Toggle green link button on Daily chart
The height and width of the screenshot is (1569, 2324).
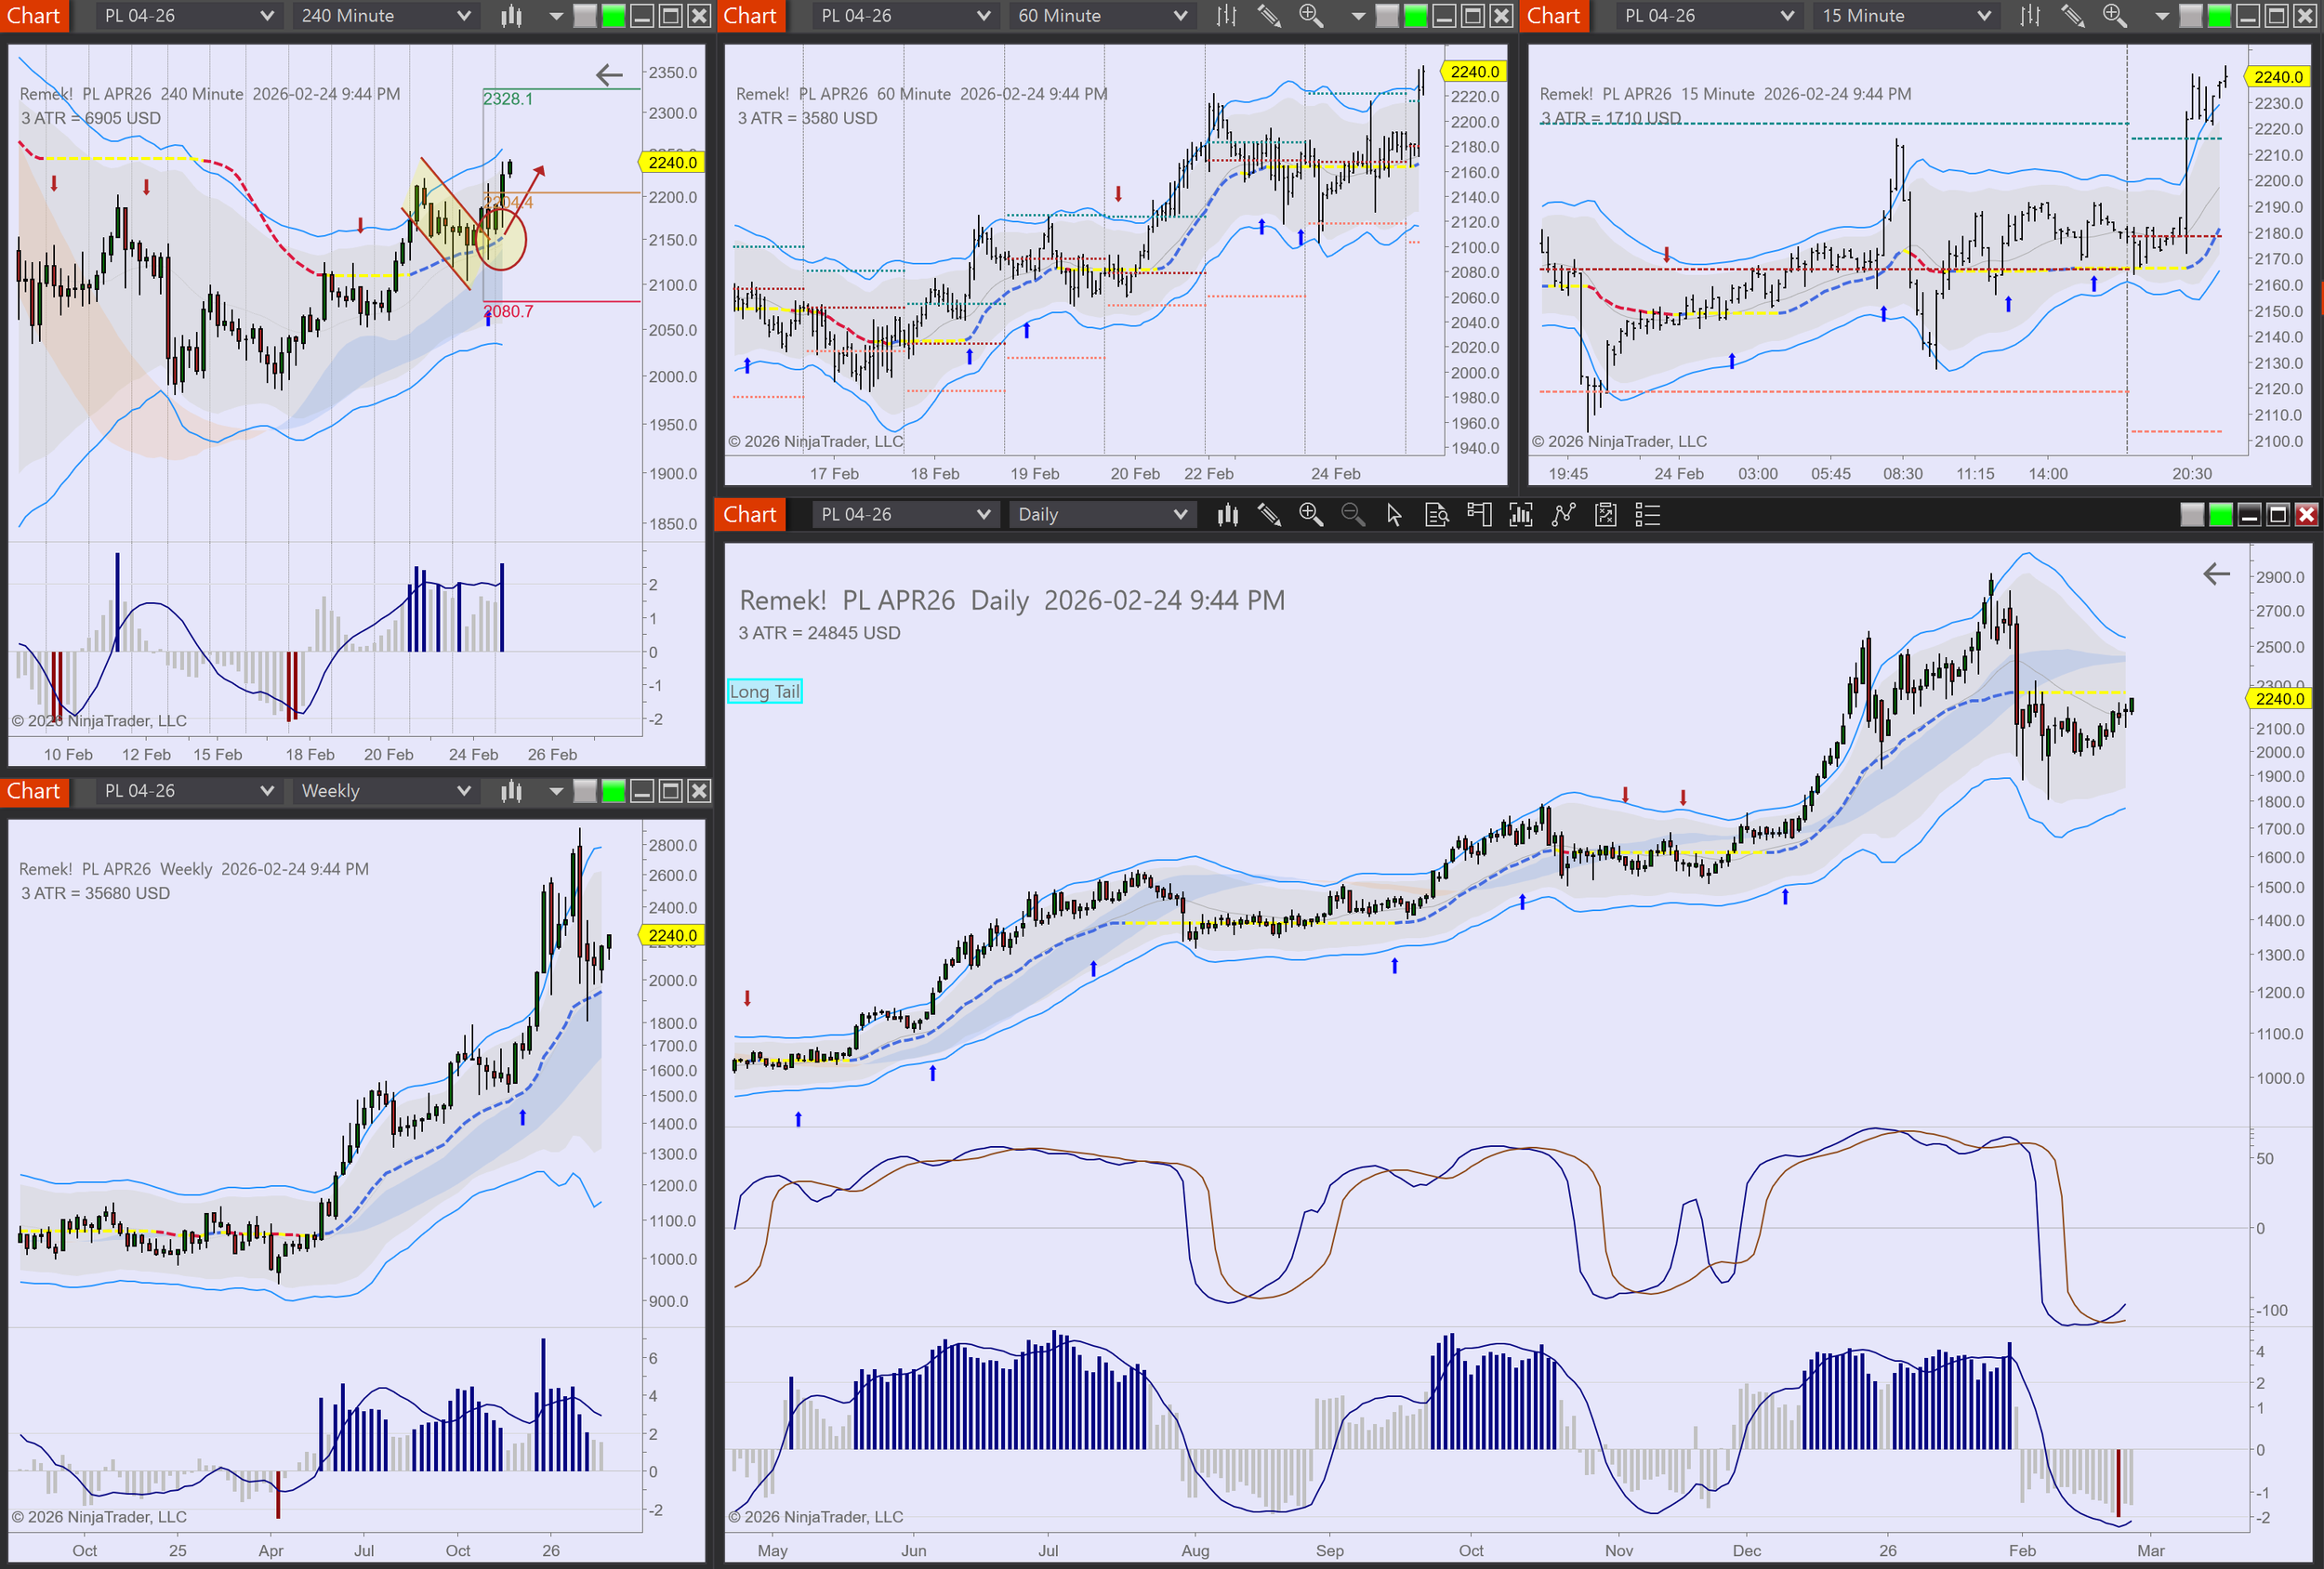point(2220,515)
